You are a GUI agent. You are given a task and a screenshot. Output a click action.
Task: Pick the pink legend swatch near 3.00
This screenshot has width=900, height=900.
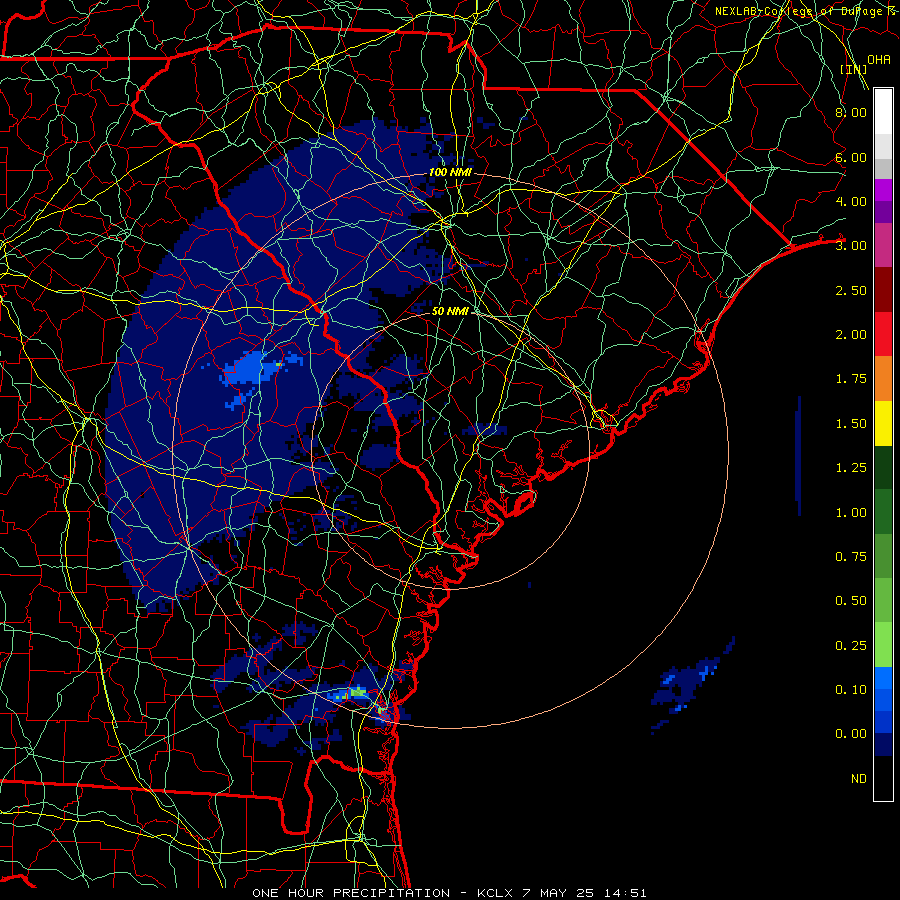click(x=883, y=245)
